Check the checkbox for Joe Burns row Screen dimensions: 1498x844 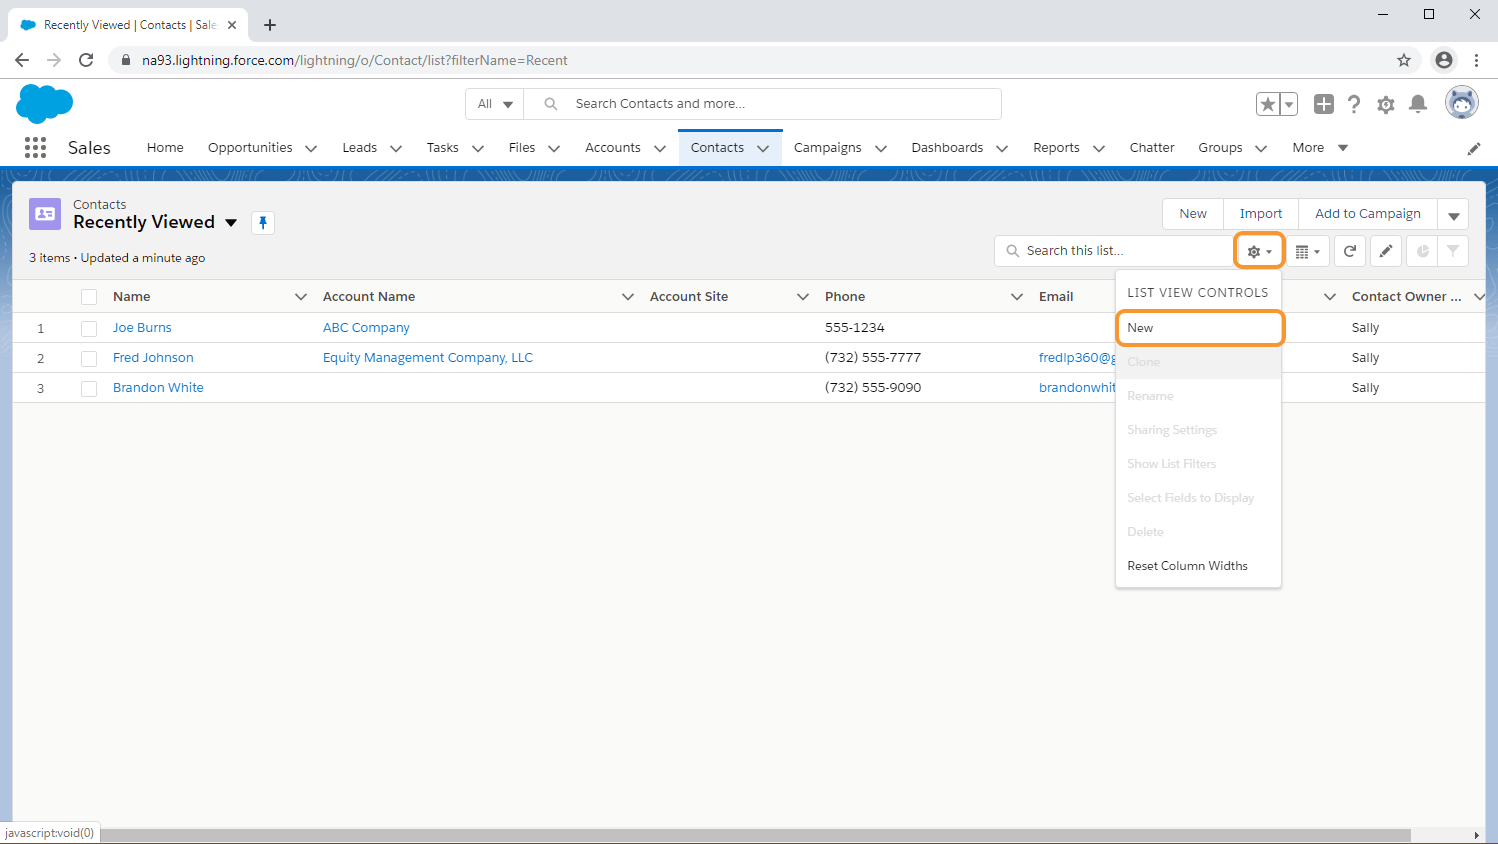pyautogui.click(x=88, y=327)
